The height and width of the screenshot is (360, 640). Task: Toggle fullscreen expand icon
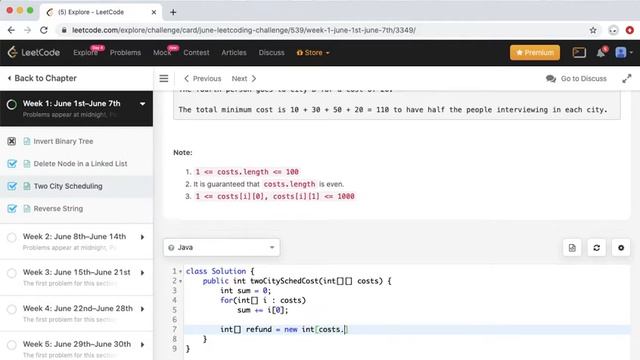click(x=627, y=78)
